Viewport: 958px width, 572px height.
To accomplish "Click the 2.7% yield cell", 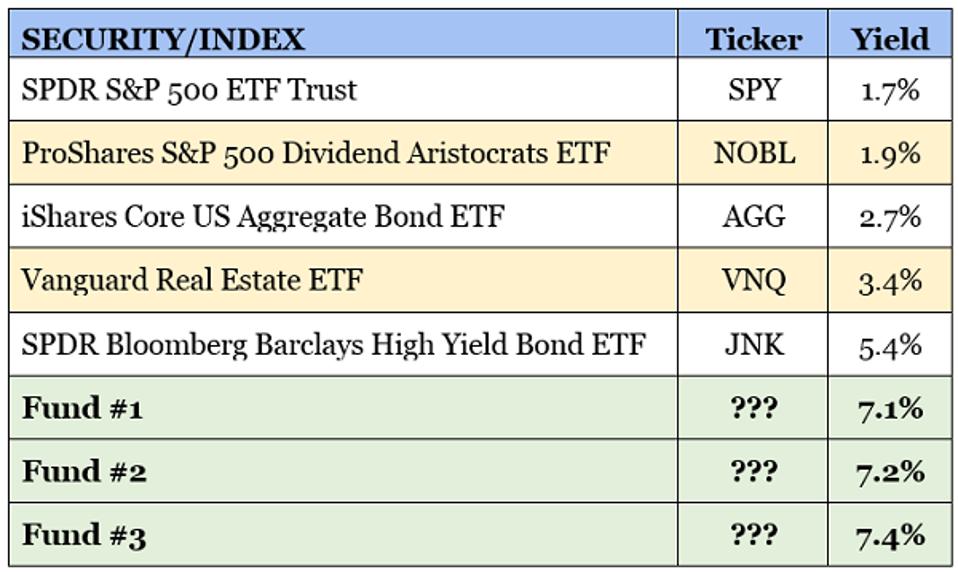I will 889,216.
